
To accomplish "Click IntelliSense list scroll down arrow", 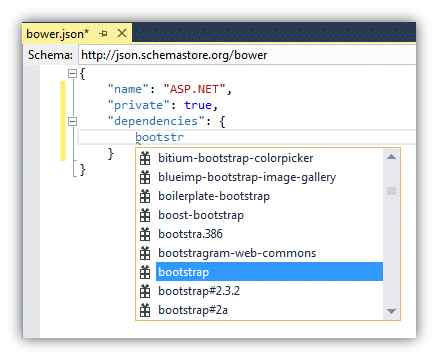I will coord(391,311).
